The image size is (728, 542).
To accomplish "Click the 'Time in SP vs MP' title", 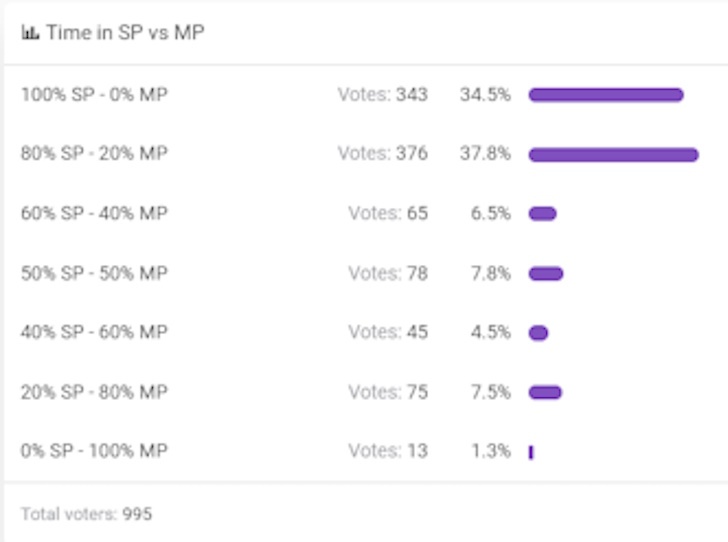I will coord(125,33).
